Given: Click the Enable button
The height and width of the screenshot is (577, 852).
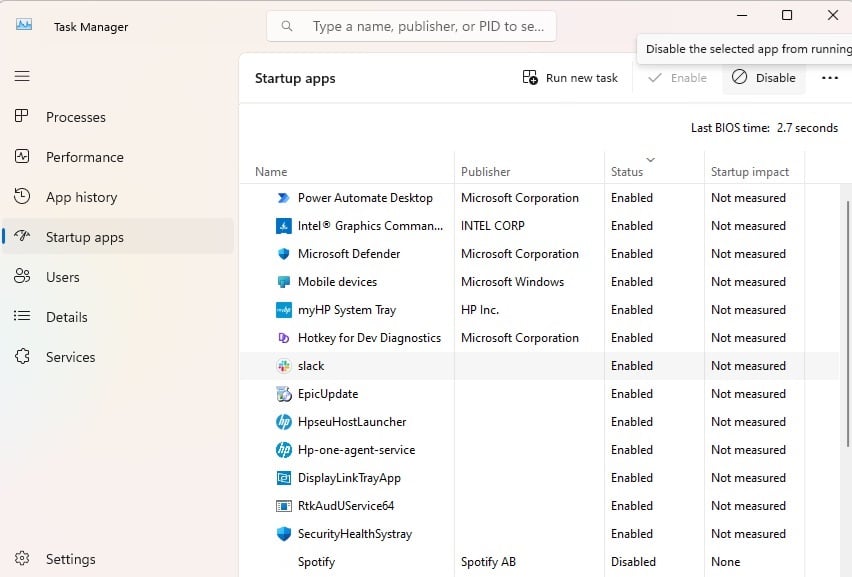Looking at the screenshot, I should coord(678,78).
